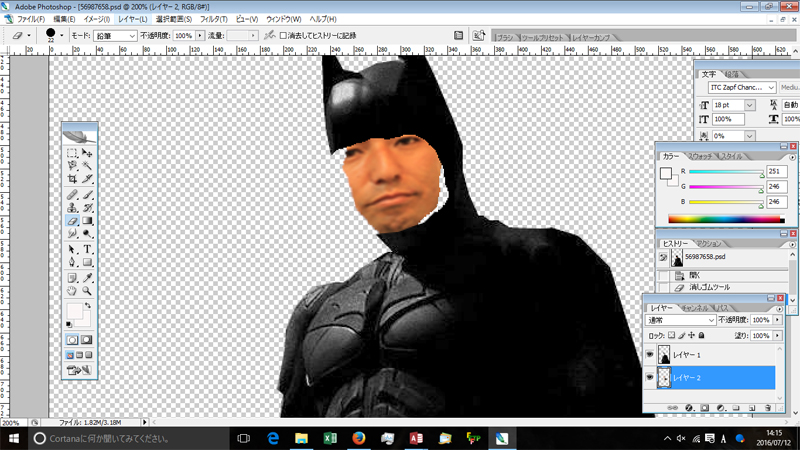Select the Rectangular Marquee tool
Viewport: 800px width, 450px height.
point(72,153)
